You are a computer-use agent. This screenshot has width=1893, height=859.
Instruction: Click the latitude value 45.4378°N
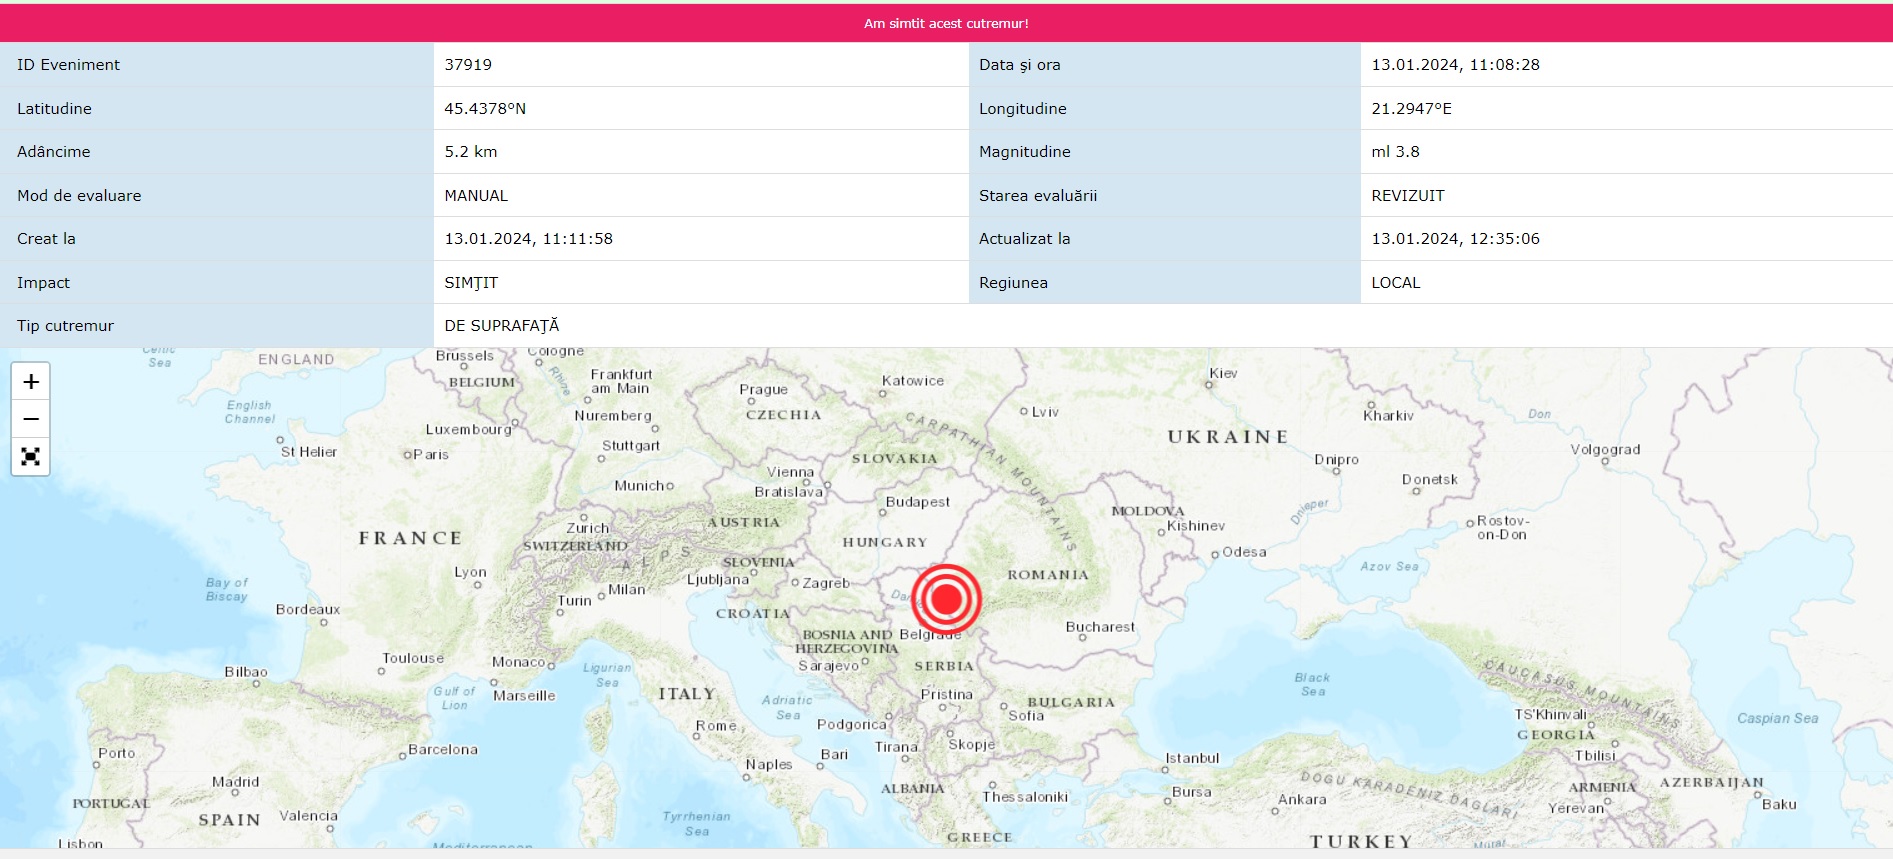[485, 109]
